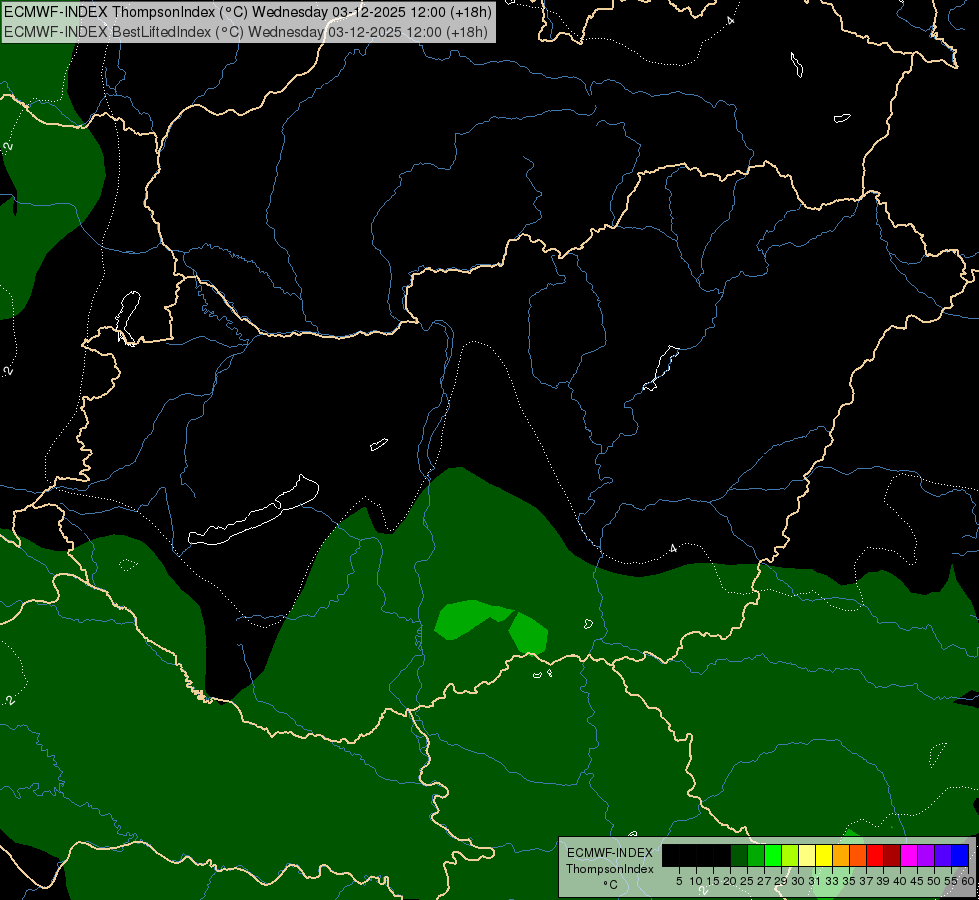Click the legend tick value '60'
The width and height of the screenshot is (979, 900).
[x=968, y=881]
